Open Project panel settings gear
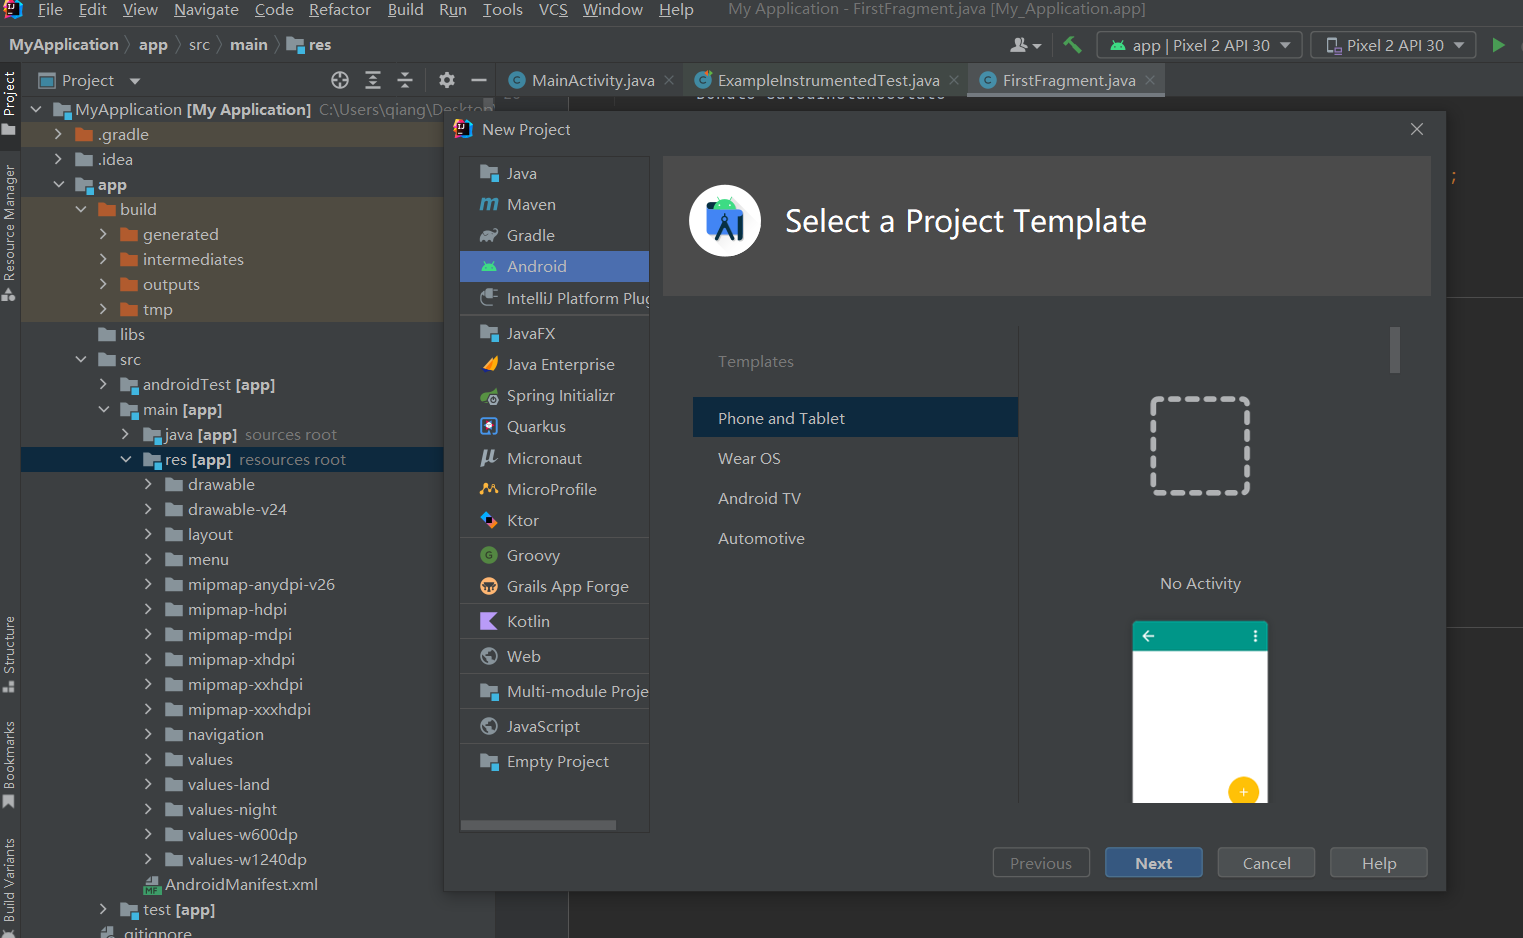The image size is (1523, 938). pyautogui.click(x=447, y=80)
